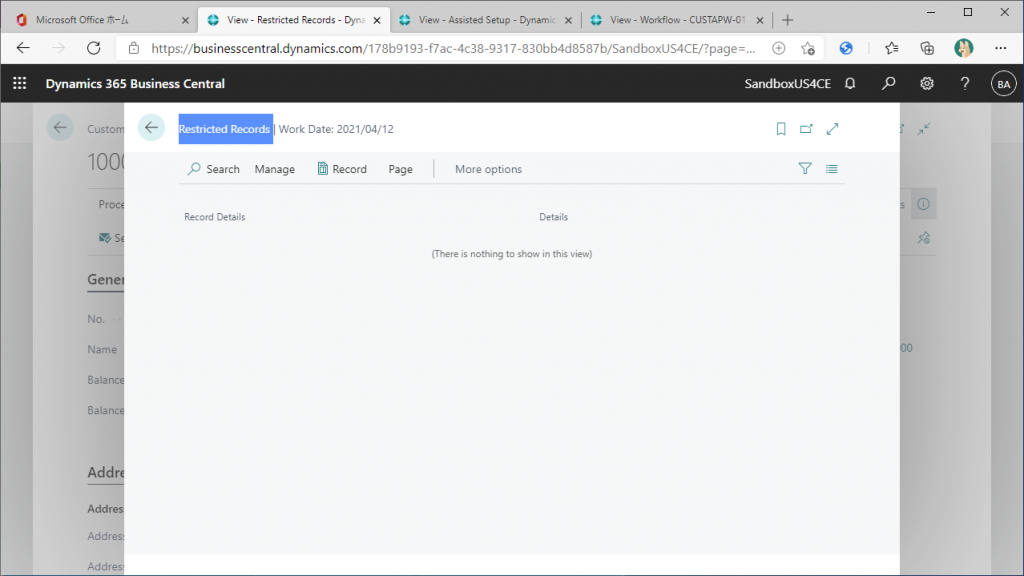Close the Microsoft Office browser tab
This screenshot has width=1024, height=576.
pyautogui.click(x=185, y=20)
